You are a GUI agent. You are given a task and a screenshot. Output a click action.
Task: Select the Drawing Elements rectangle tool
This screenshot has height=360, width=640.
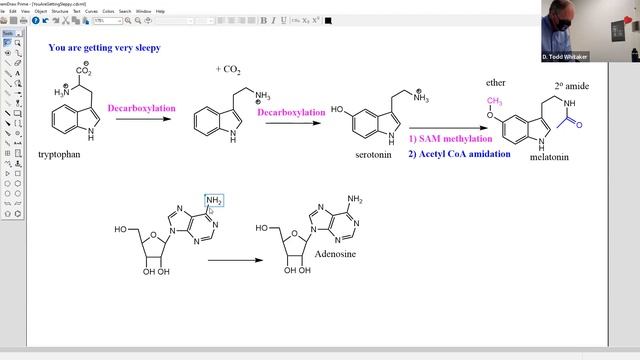(18, 113)
